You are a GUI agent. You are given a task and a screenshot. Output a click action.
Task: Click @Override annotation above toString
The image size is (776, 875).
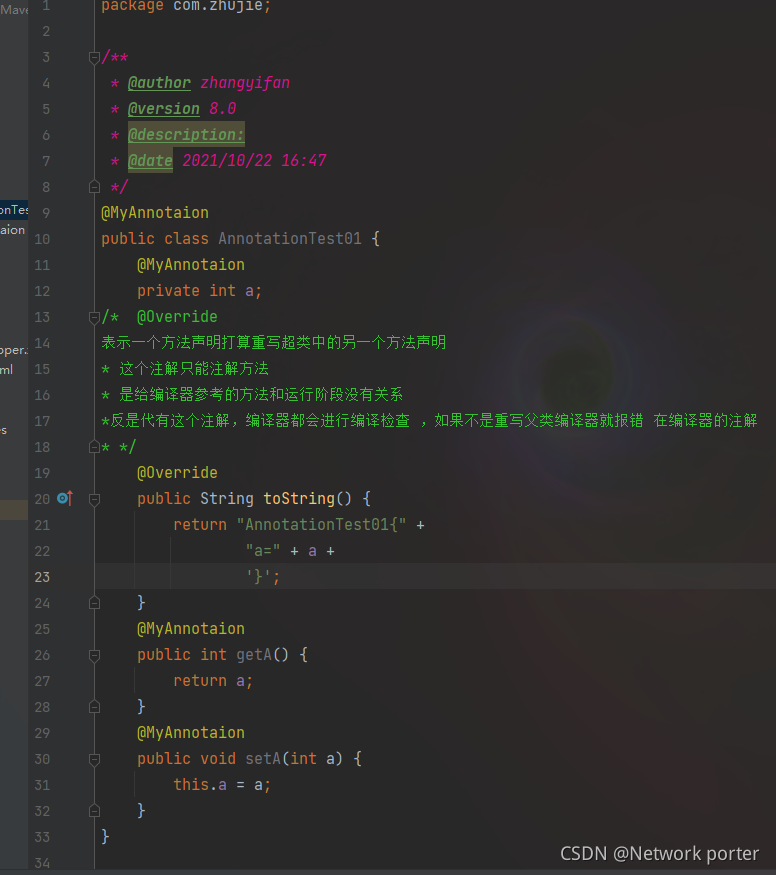[177, 473]
